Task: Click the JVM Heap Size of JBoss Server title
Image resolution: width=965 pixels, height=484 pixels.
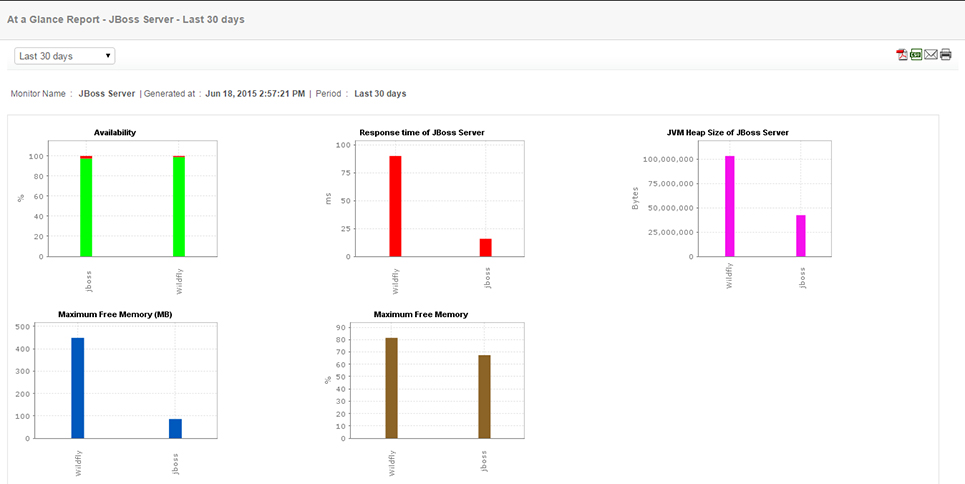Action: [x=727, y=132]
